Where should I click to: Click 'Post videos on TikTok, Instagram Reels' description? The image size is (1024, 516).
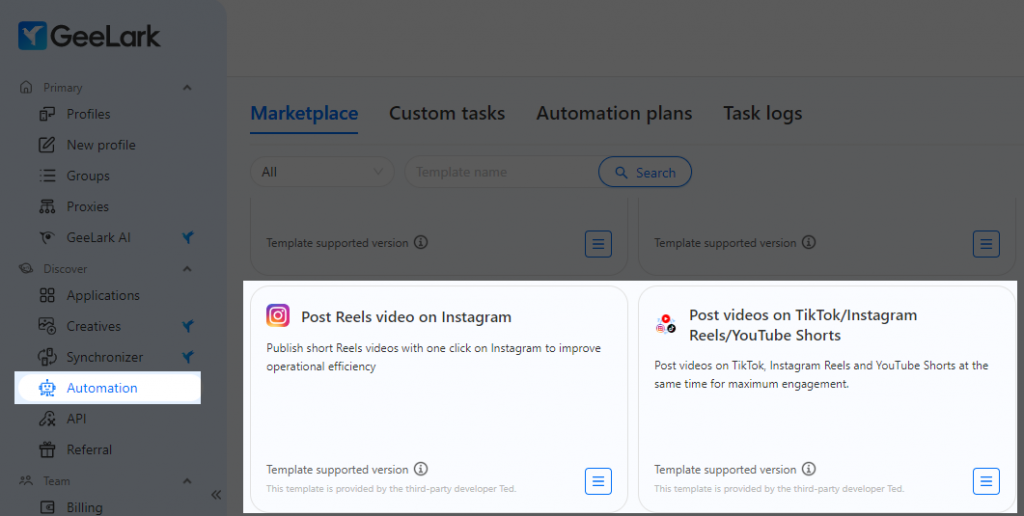(822, 375)
